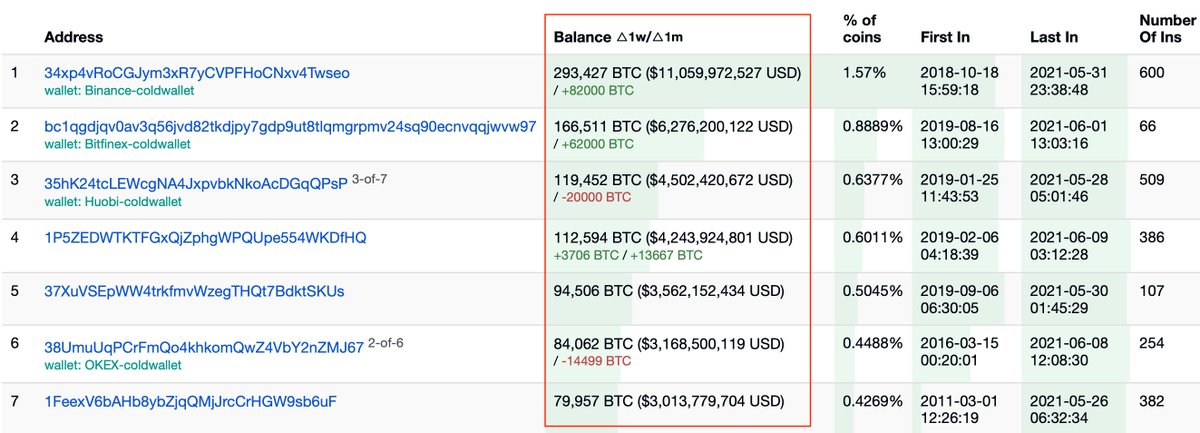Open address 34xp4vRoCGJym3xR7yCVPFHoCNxv4Twseo
1200x433 pixels.
196,73
